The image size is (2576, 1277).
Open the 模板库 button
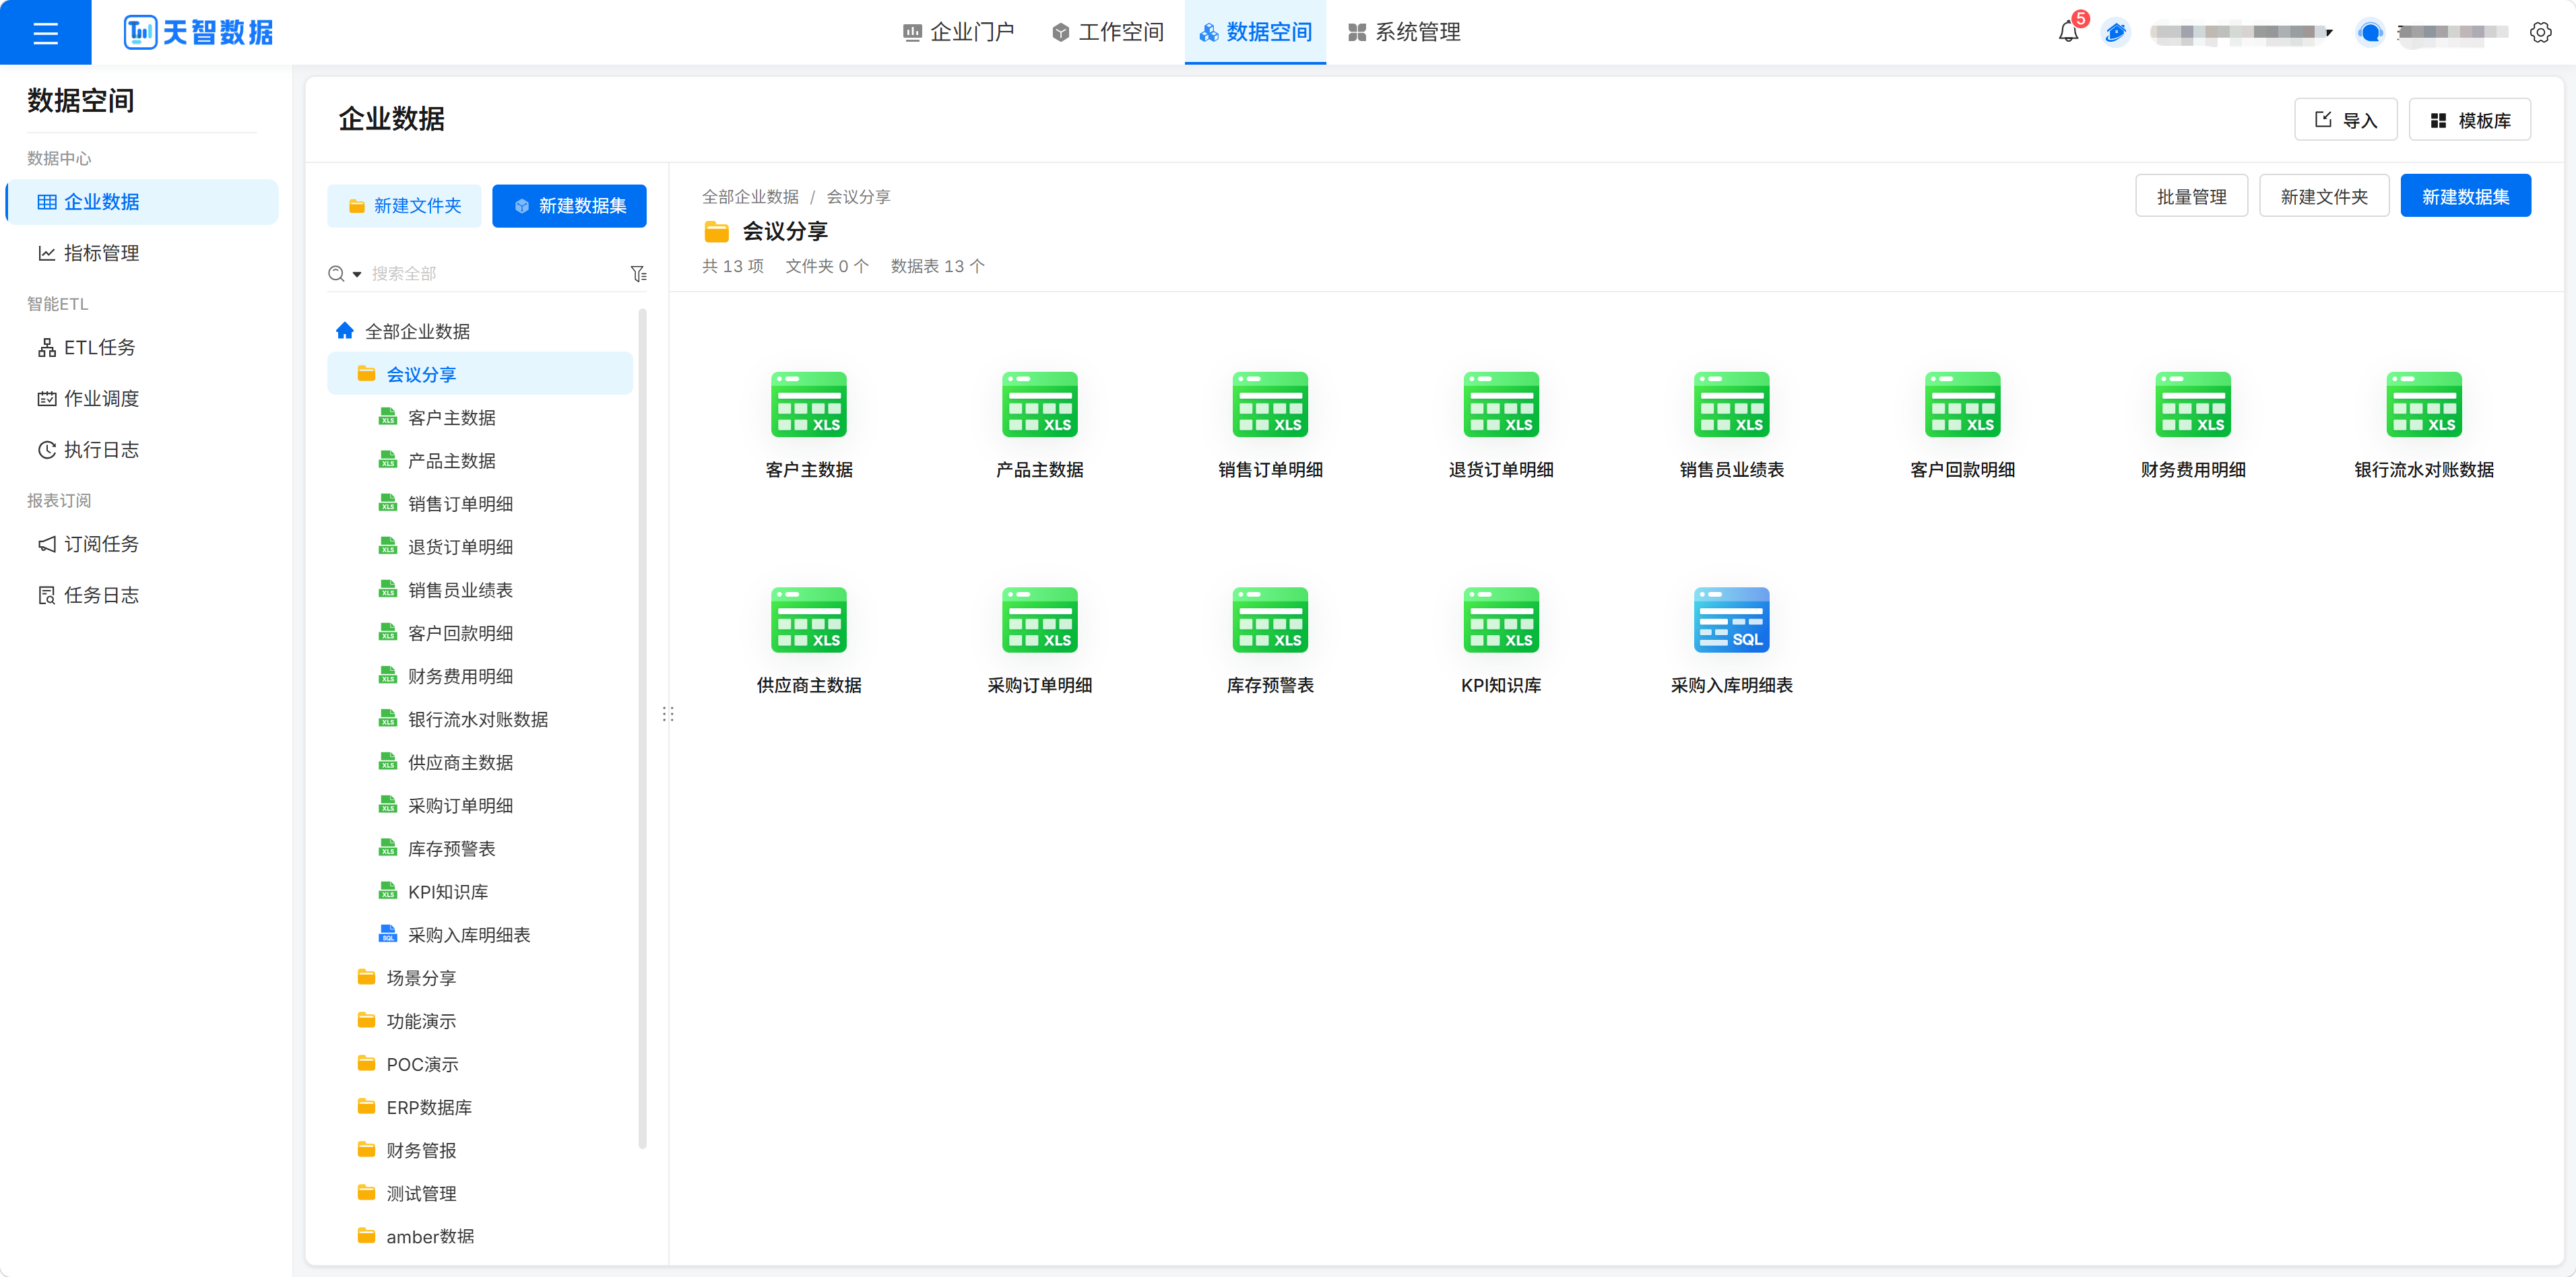pyautogui.click(x=2470, y=120)
